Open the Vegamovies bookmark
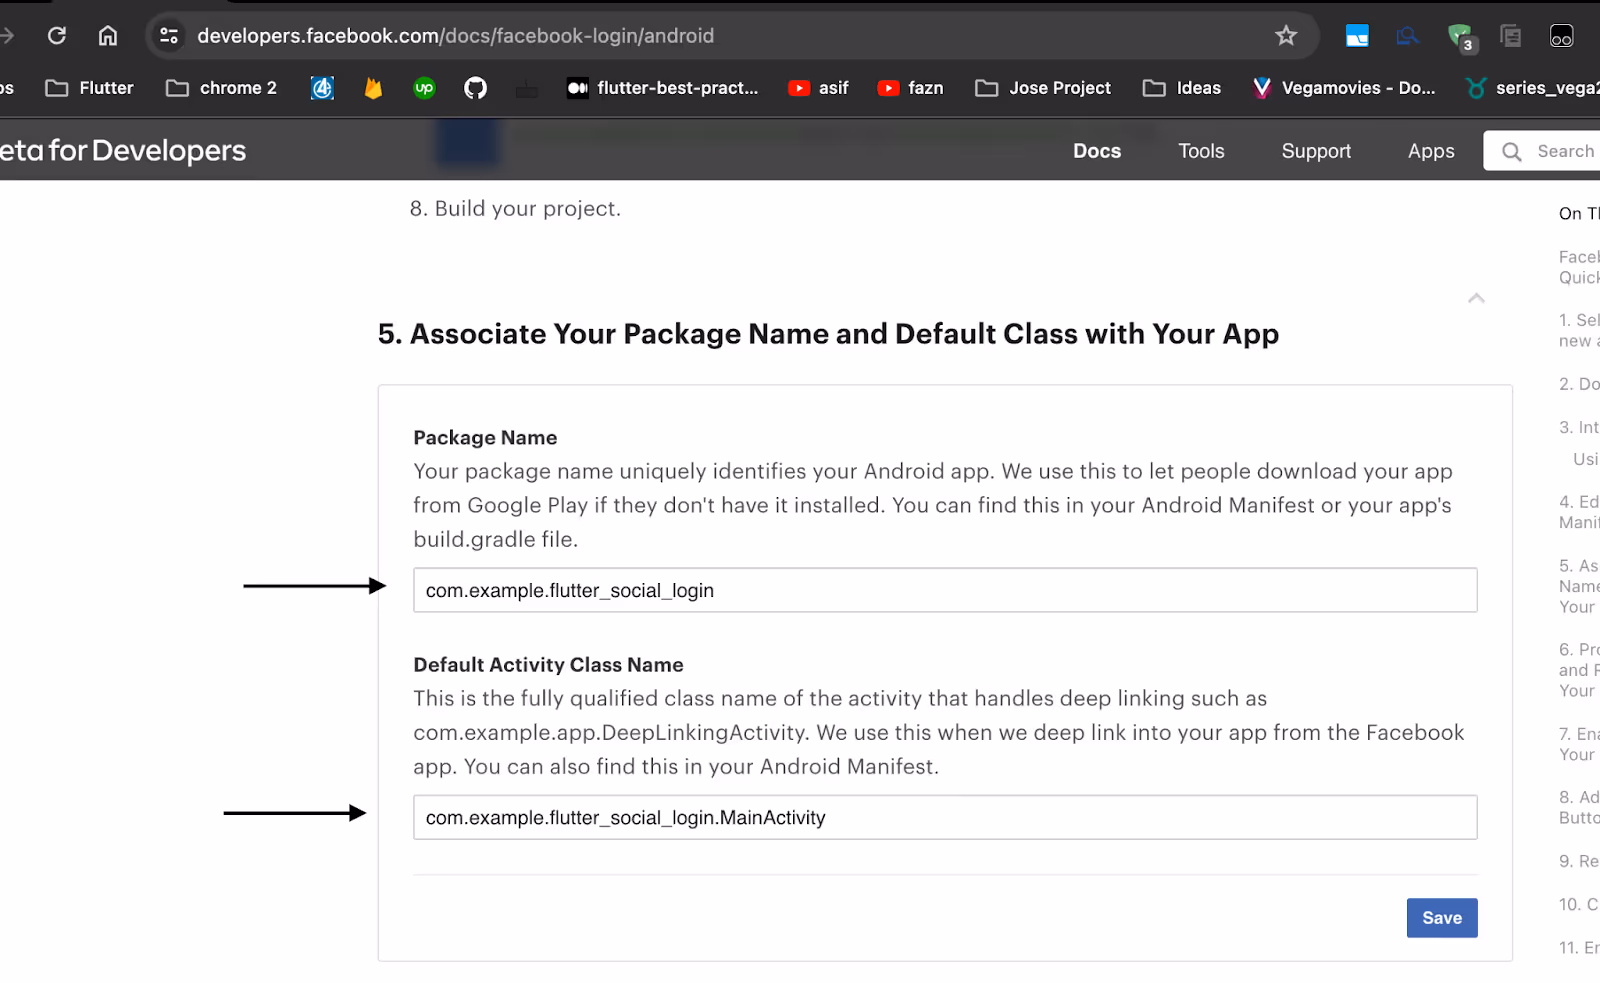Image resolution: width=1600 pixels, height=983 pixels. coord(1344,88)
